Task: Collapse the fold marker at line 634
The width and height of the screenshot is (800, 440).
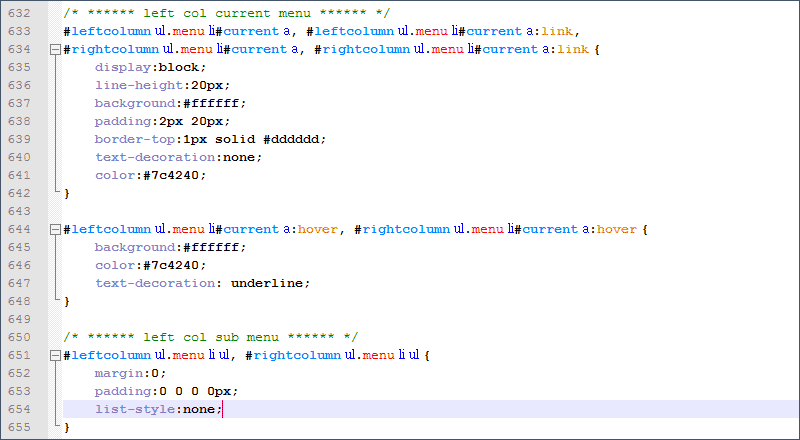Action: click(55, 49)
